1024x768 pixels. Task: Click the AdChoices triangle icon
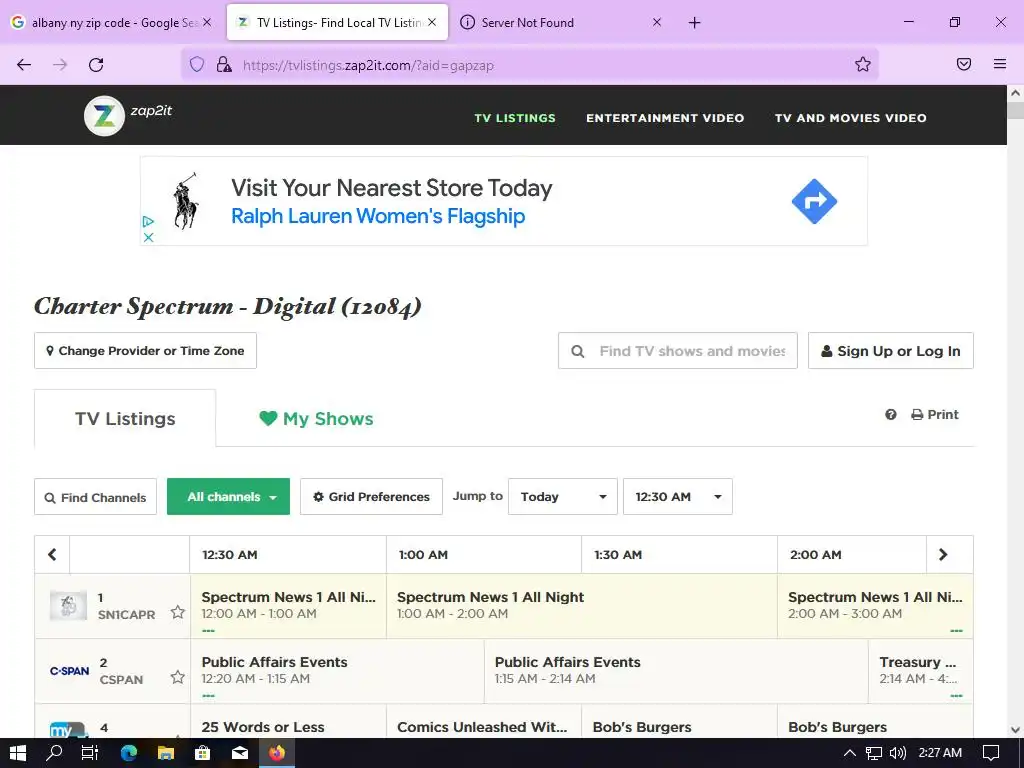click(148, 222)
